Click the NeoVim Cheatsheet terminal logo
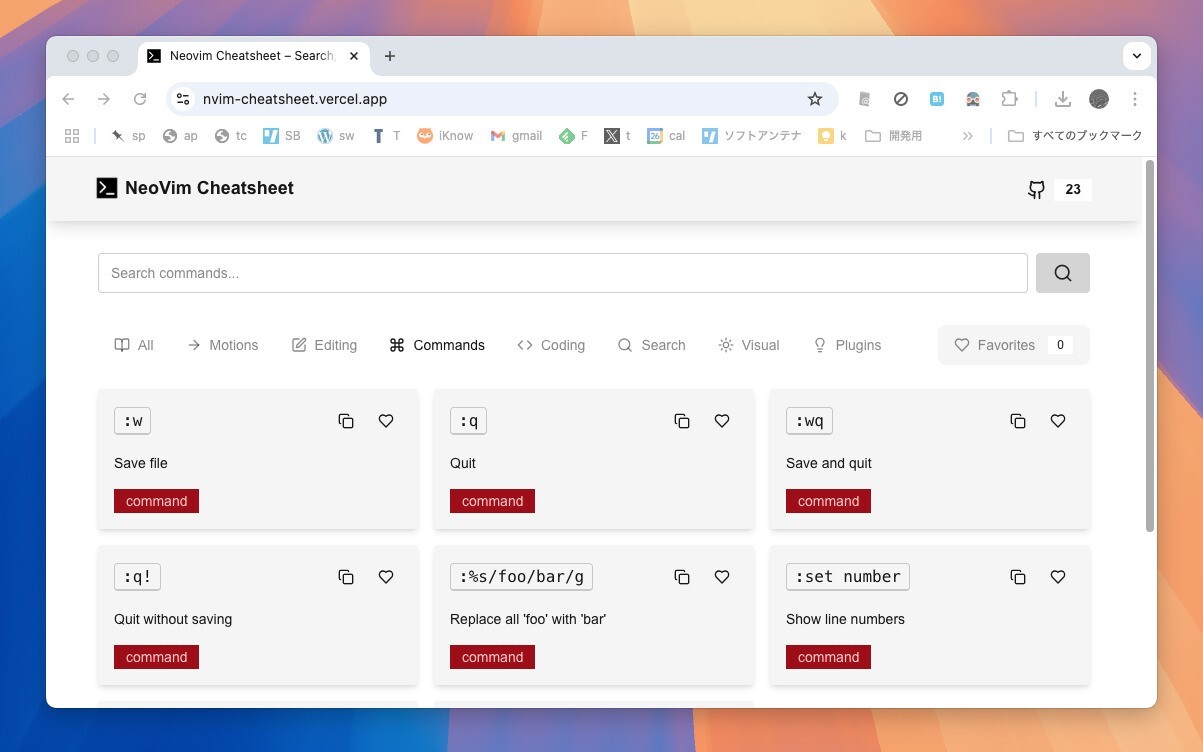This screenshot has width=1203, height=752. 107,188
